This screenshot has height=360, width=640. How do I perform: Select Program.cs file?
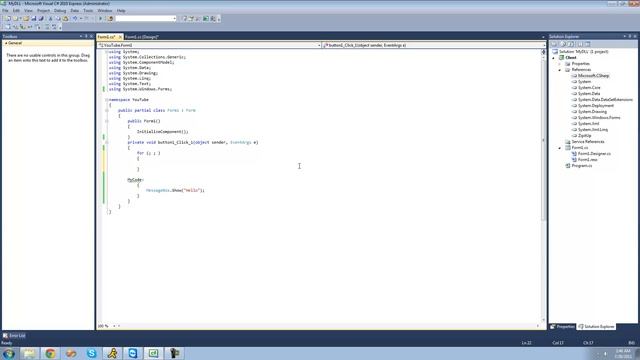pos(582,166)
